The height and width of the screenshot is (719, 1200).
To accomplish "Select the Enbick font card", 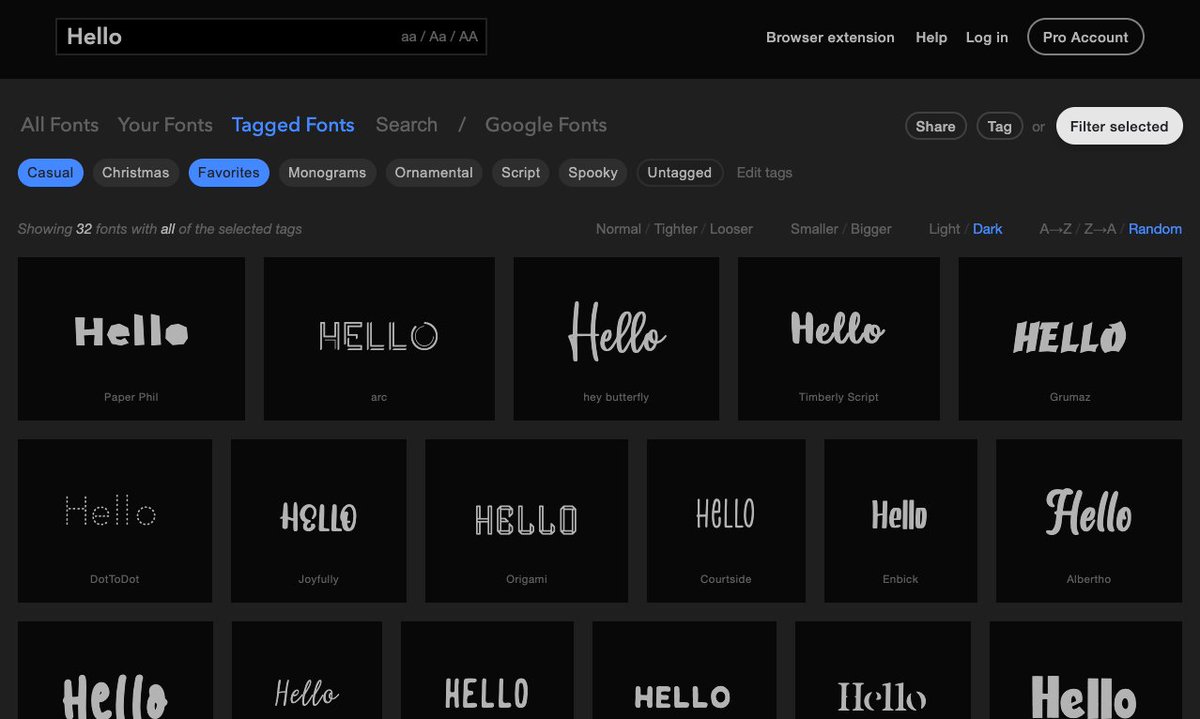I will click(x=900, y=521).
